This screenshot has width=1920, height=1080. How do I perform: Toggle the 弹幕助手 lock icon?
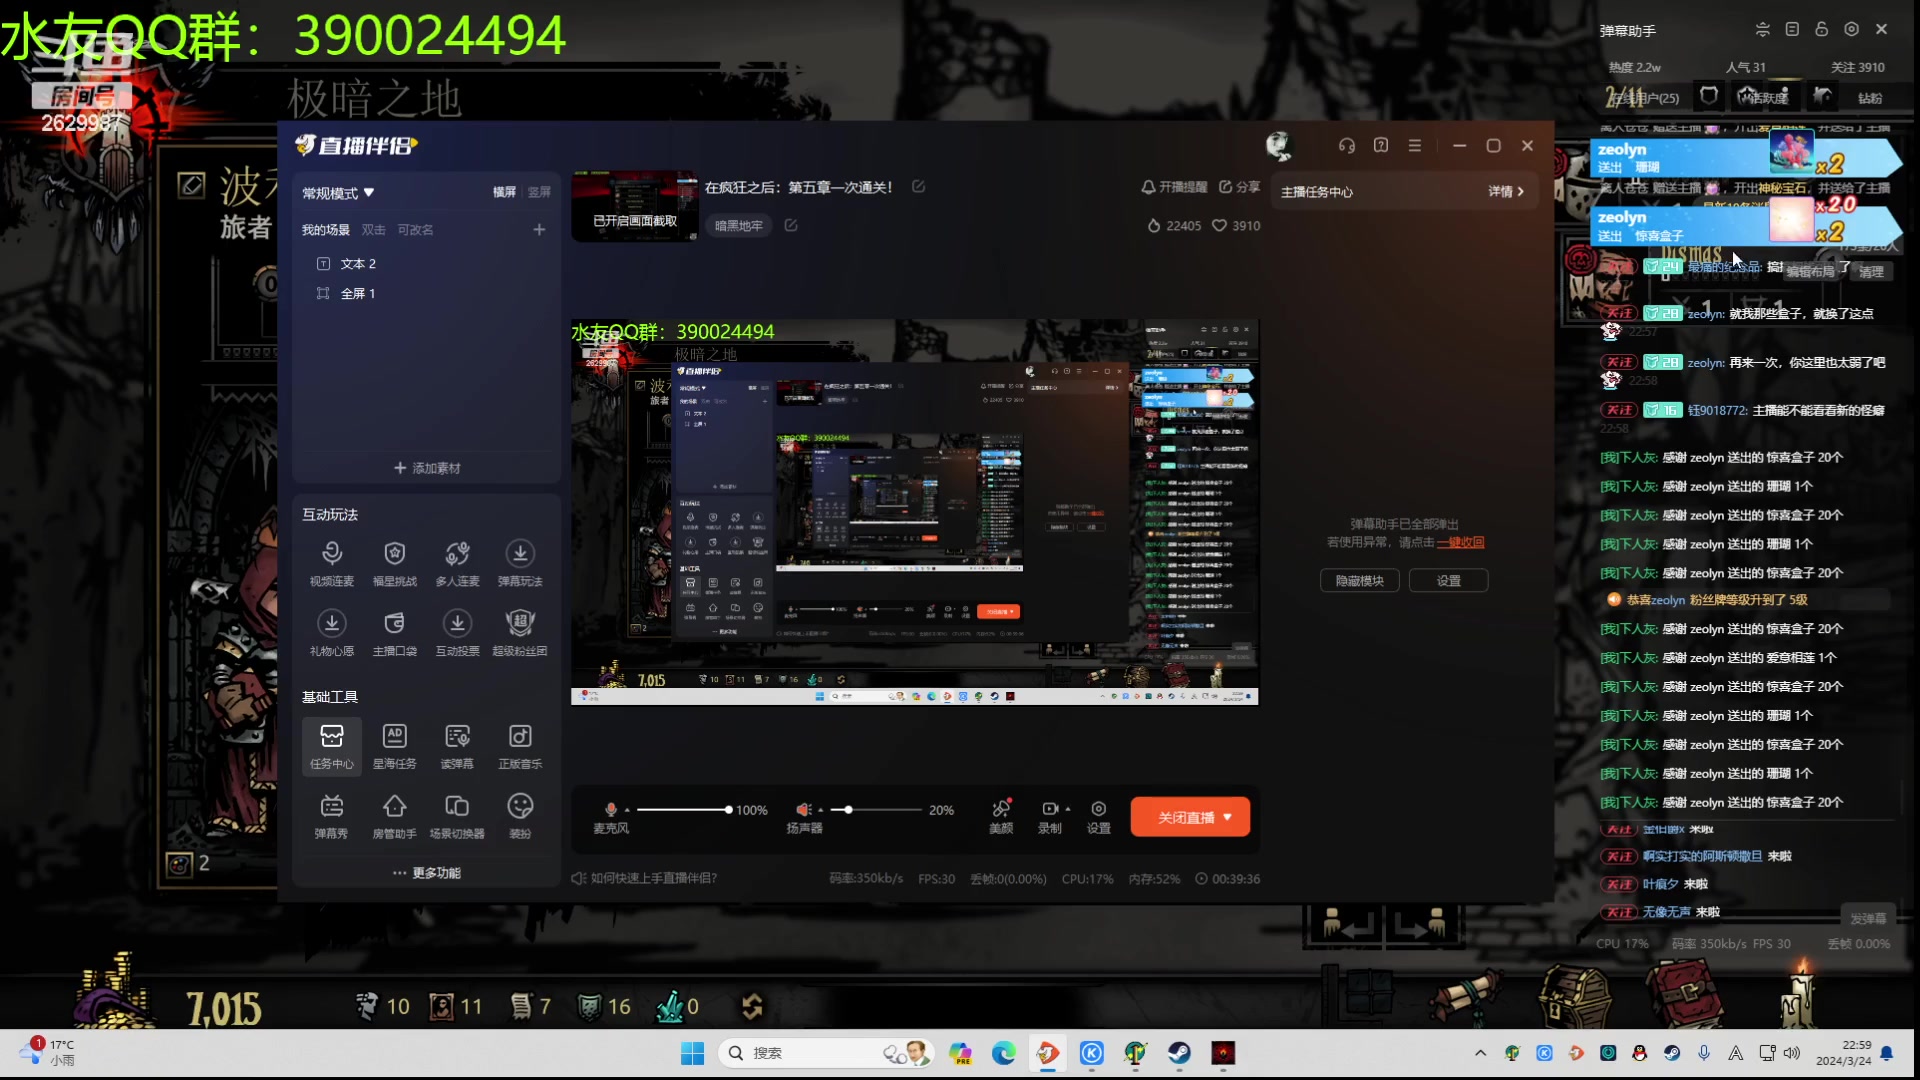pos(1821,30)
